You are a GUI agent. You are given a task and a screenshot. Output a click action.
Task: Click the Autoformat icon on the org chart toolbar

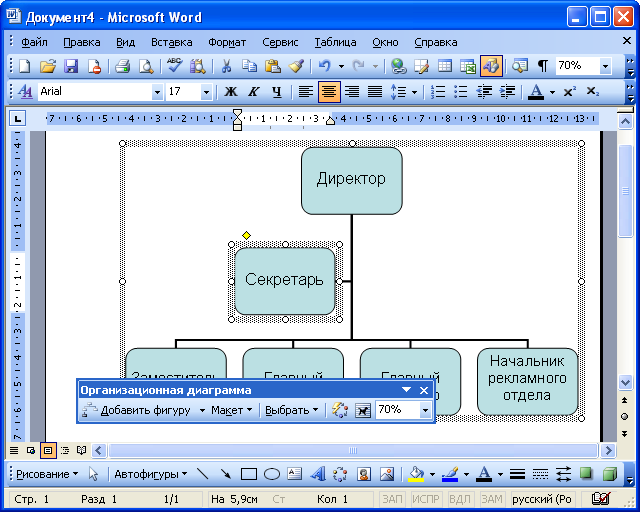click(x=340, y=410)
